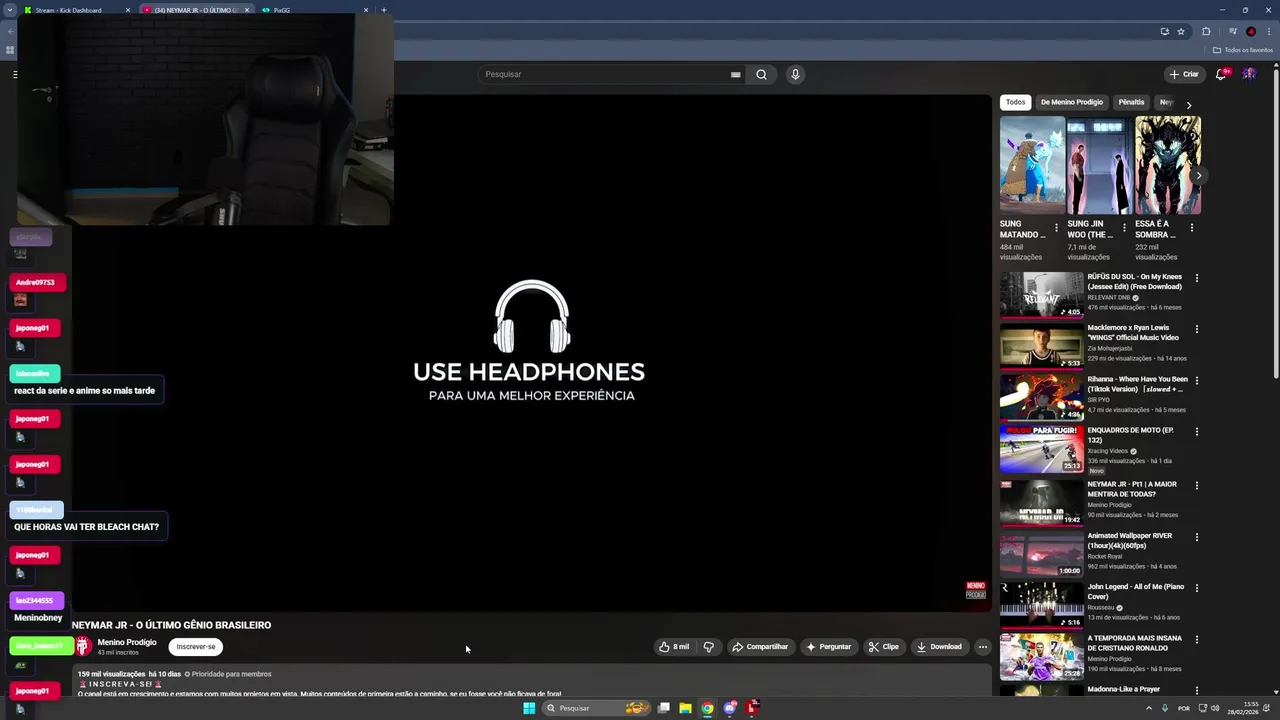
Task: Show next filter chips with arrow
Action: point(1188,105)
